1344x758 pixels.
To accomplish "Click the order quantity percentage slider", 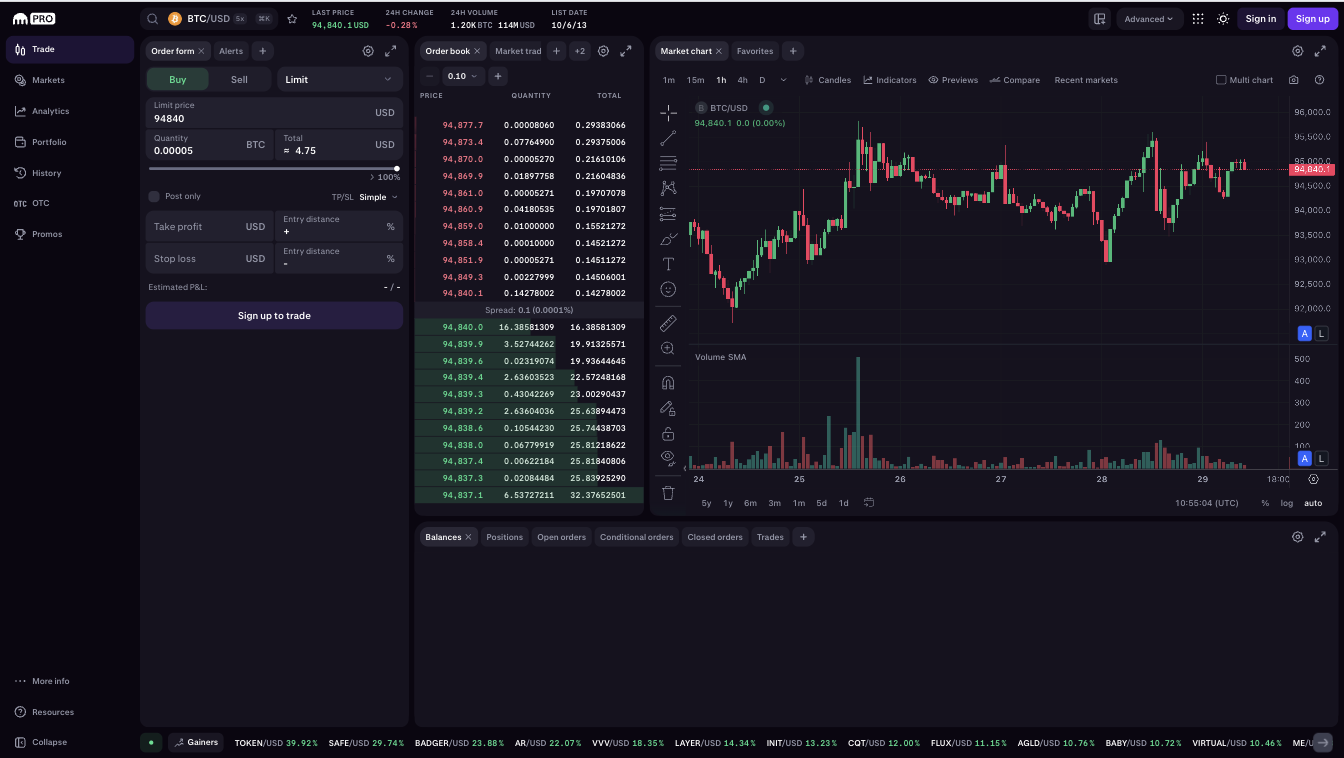I will 273,168.
